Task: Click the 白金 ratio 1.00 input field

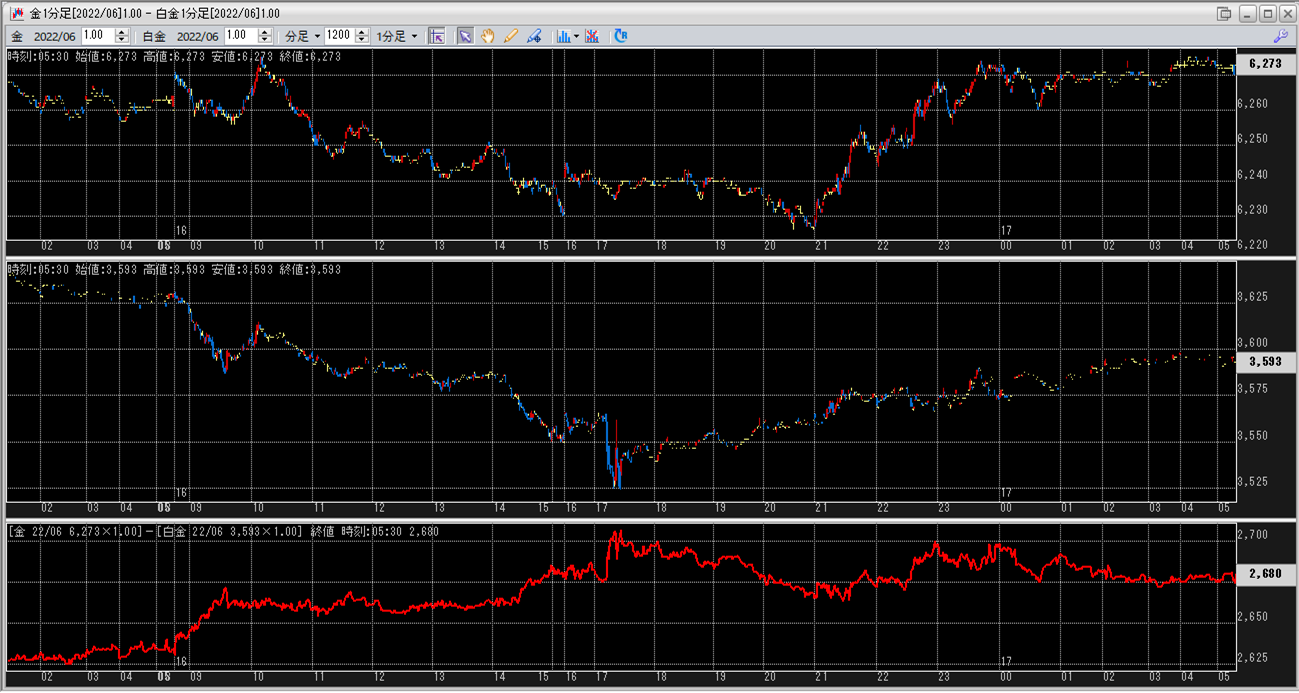Action: 240,36
